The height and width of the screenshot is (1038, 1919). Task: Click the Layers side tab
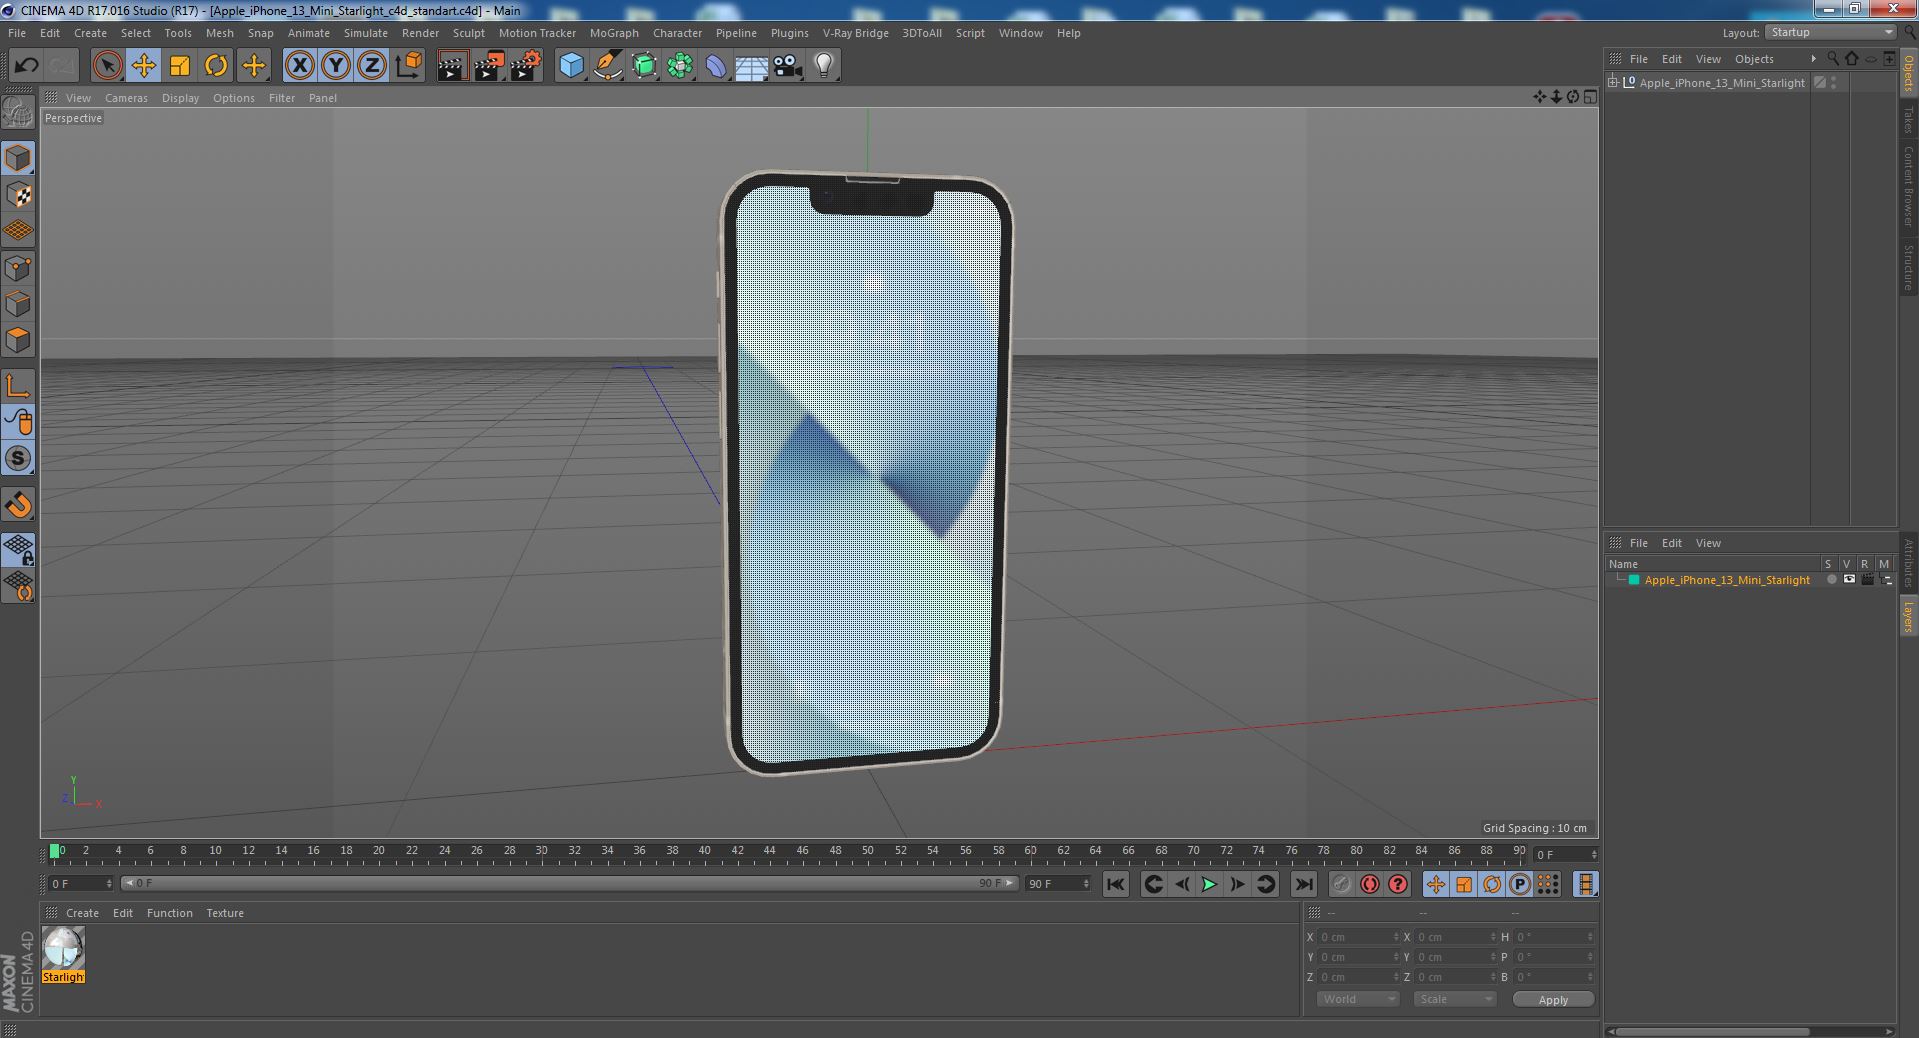pyautogui.click(x=1909, y=617)
